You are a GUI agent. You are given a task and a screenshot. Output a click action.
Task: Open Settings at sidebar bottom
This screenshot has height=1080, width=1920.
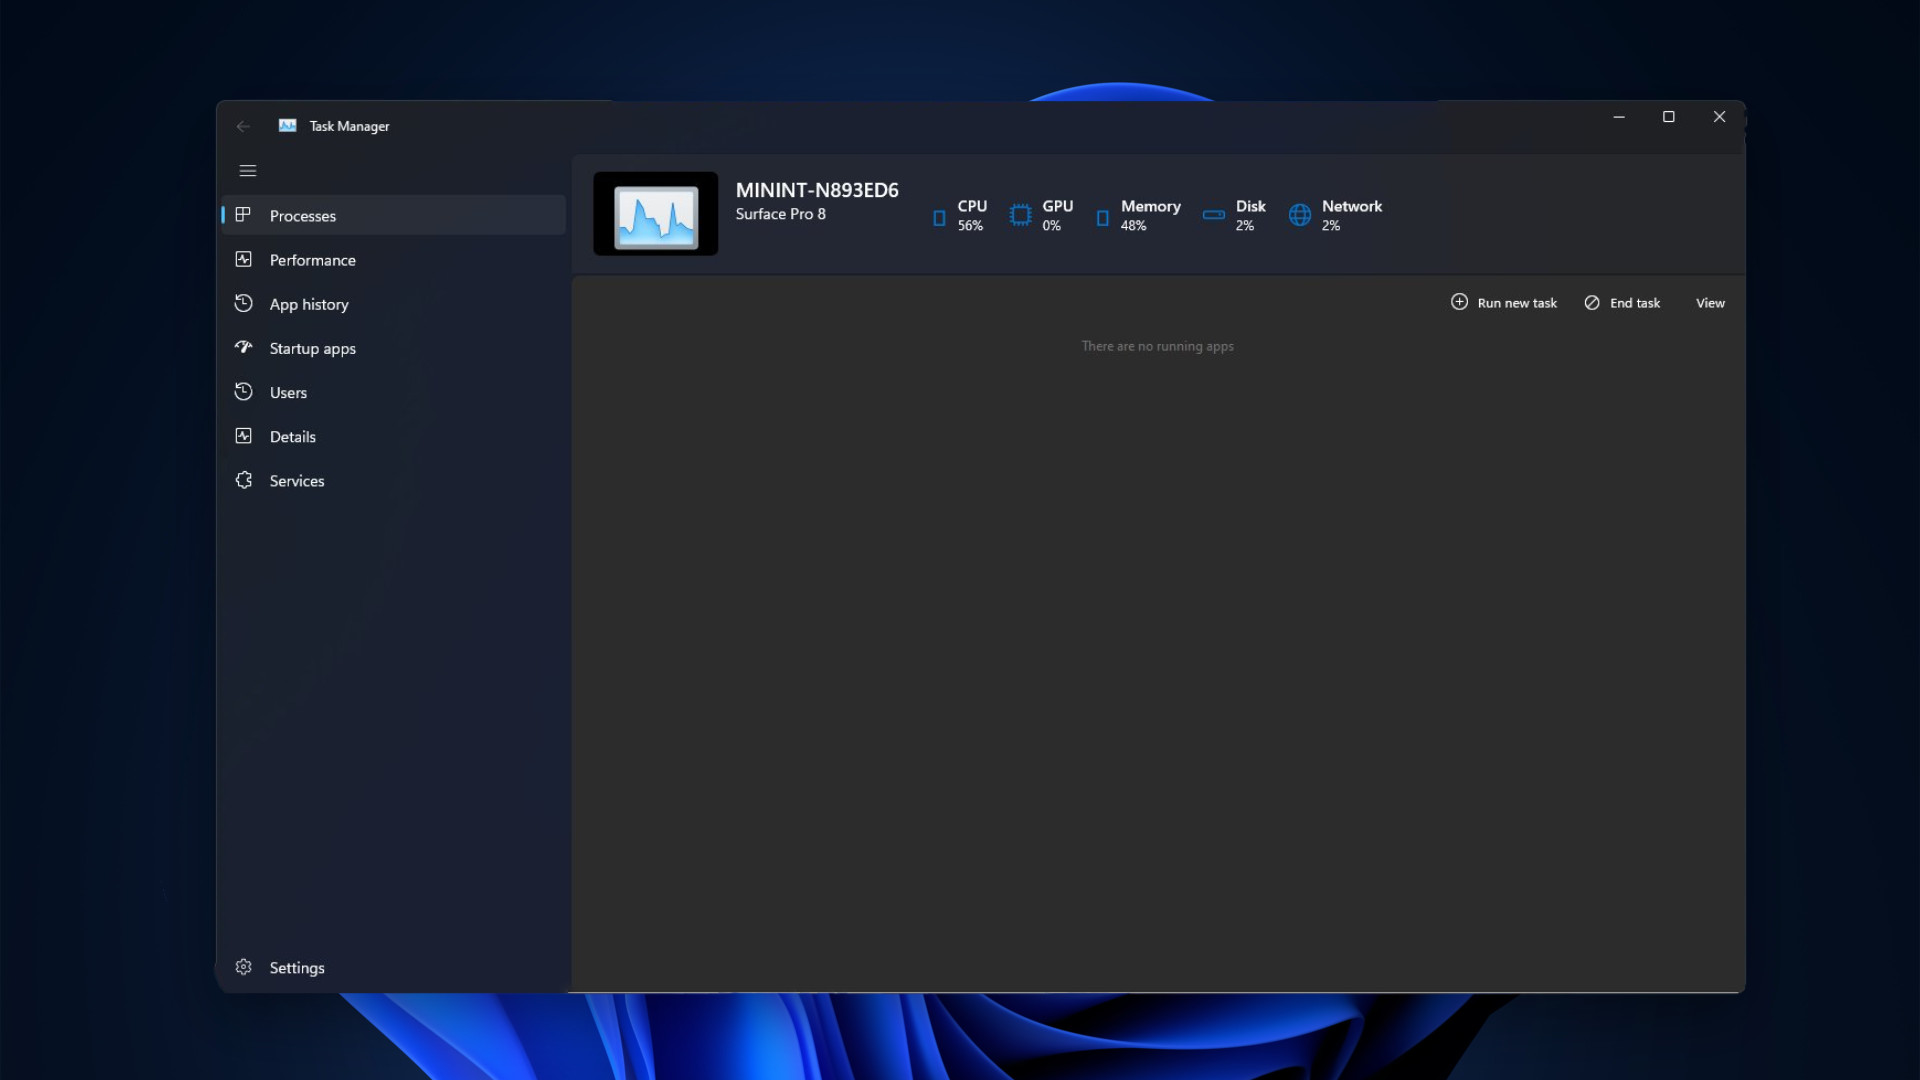[x=297, y=968]
